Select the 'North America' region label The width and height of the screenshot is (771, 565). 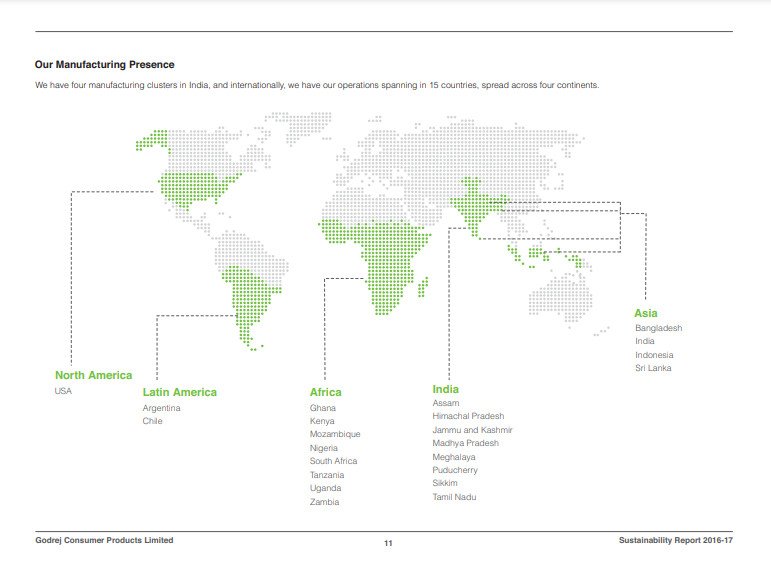click(x=93, y=375)
